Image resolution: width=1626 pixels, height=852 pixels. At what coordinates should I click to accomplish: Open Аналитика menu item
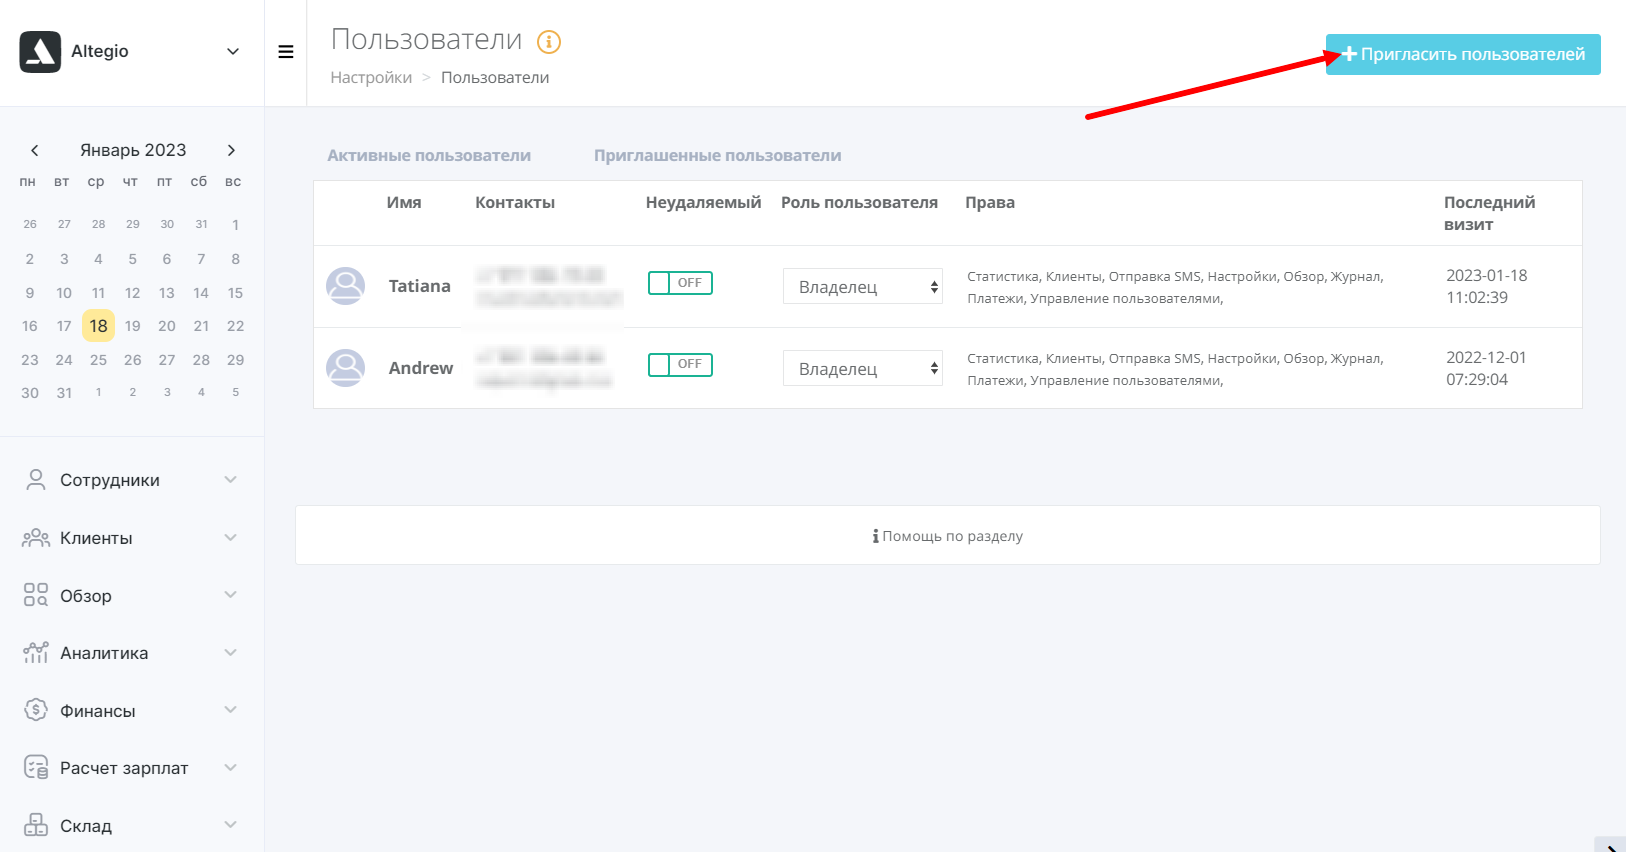131,653
